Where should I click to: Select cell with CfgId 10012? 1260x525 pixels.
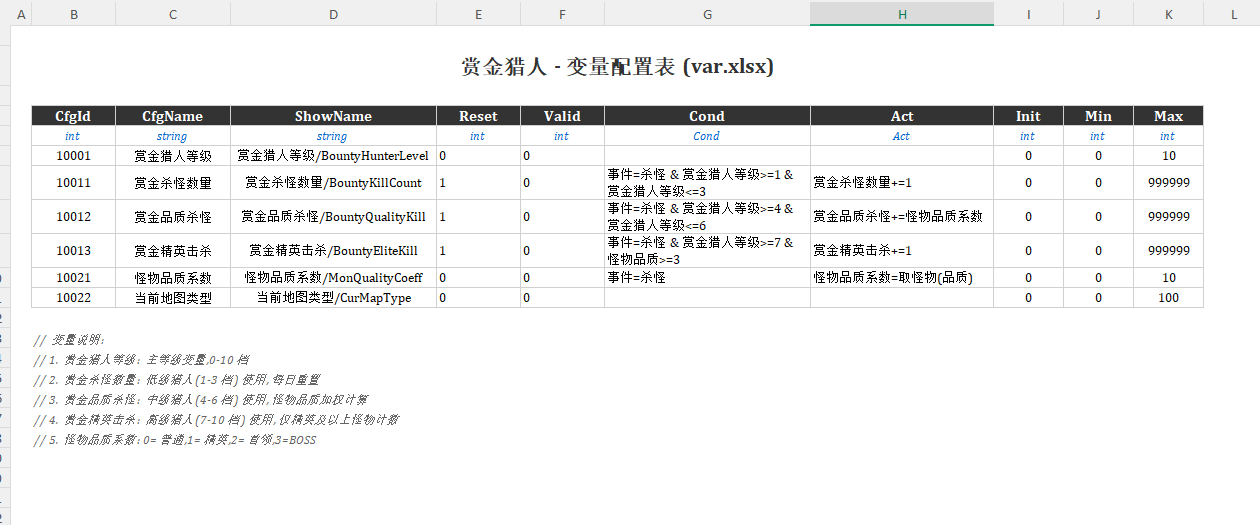[74, 217]
